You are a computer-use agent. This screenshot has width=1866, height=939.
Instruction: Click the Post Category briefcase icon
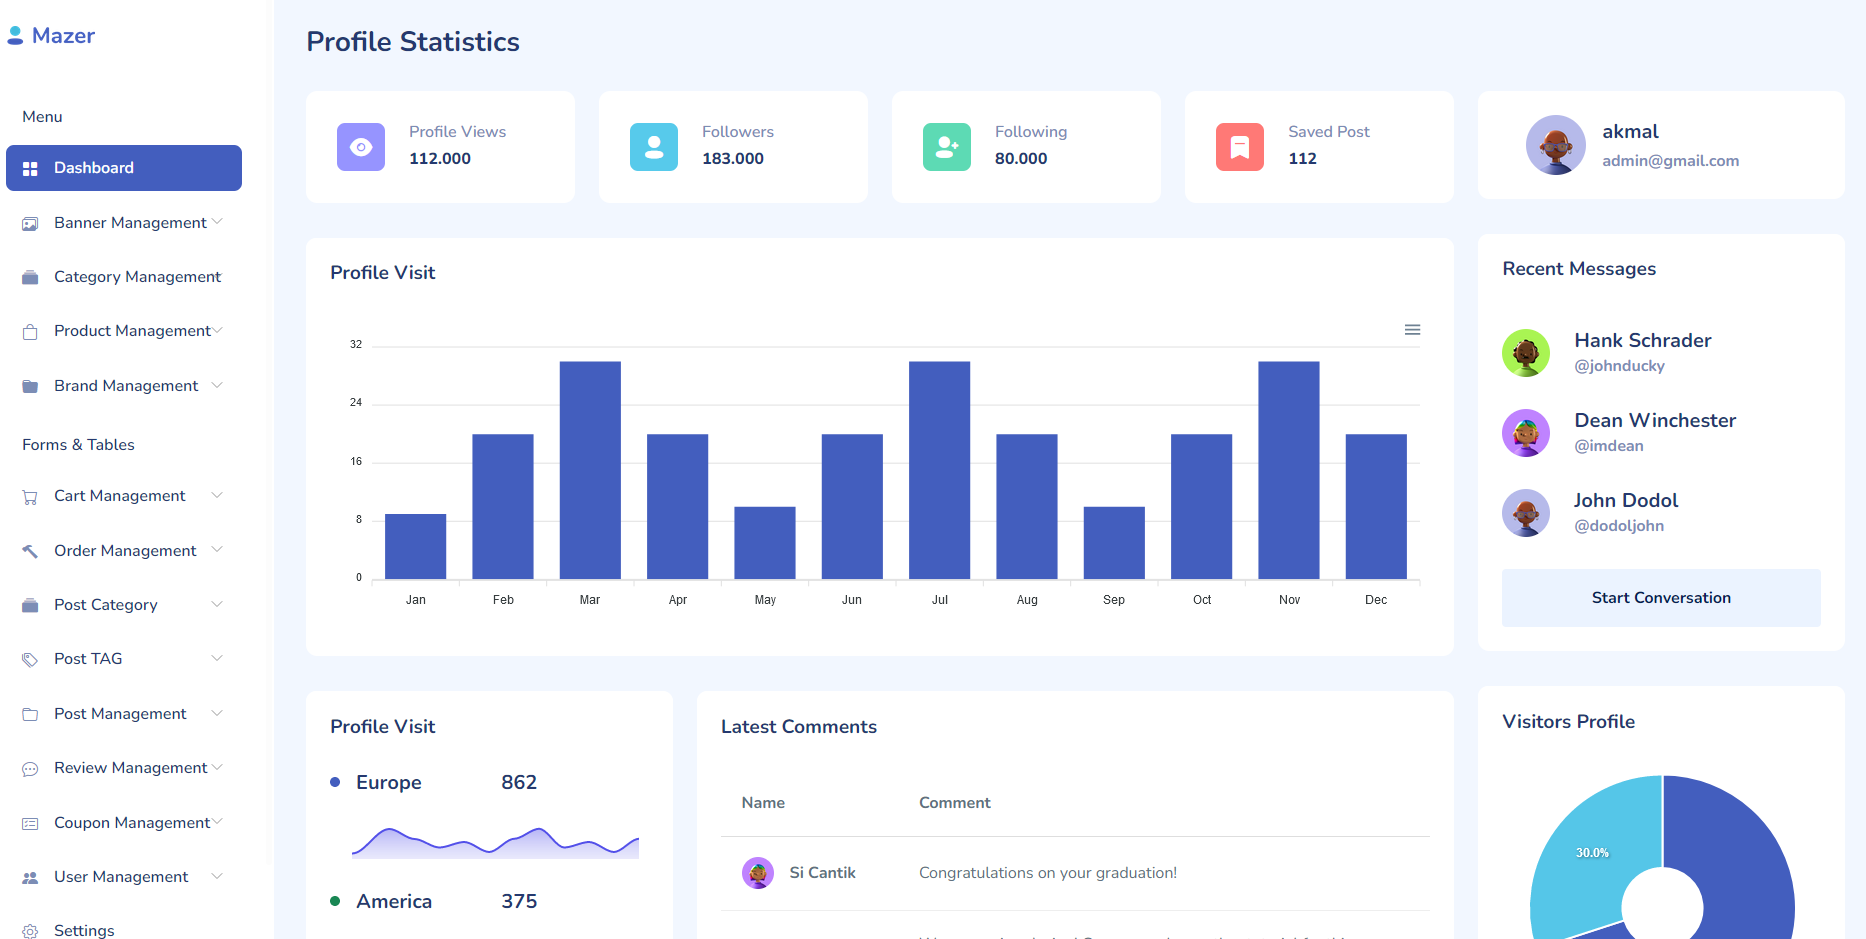coord(30,605)
